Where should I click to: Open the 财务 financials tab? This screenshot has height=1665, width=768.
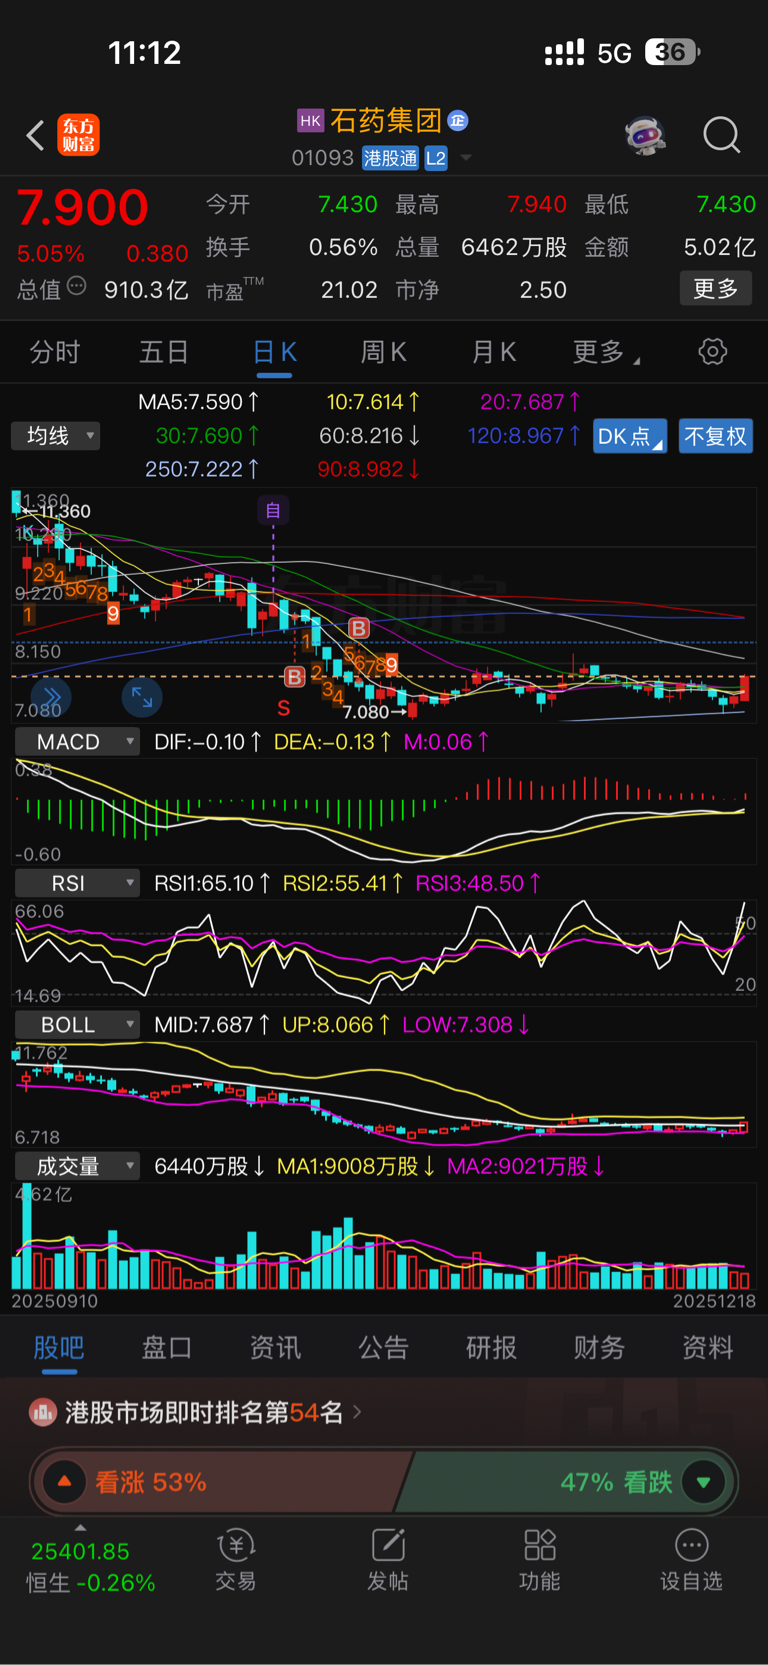pos(599,1348)
